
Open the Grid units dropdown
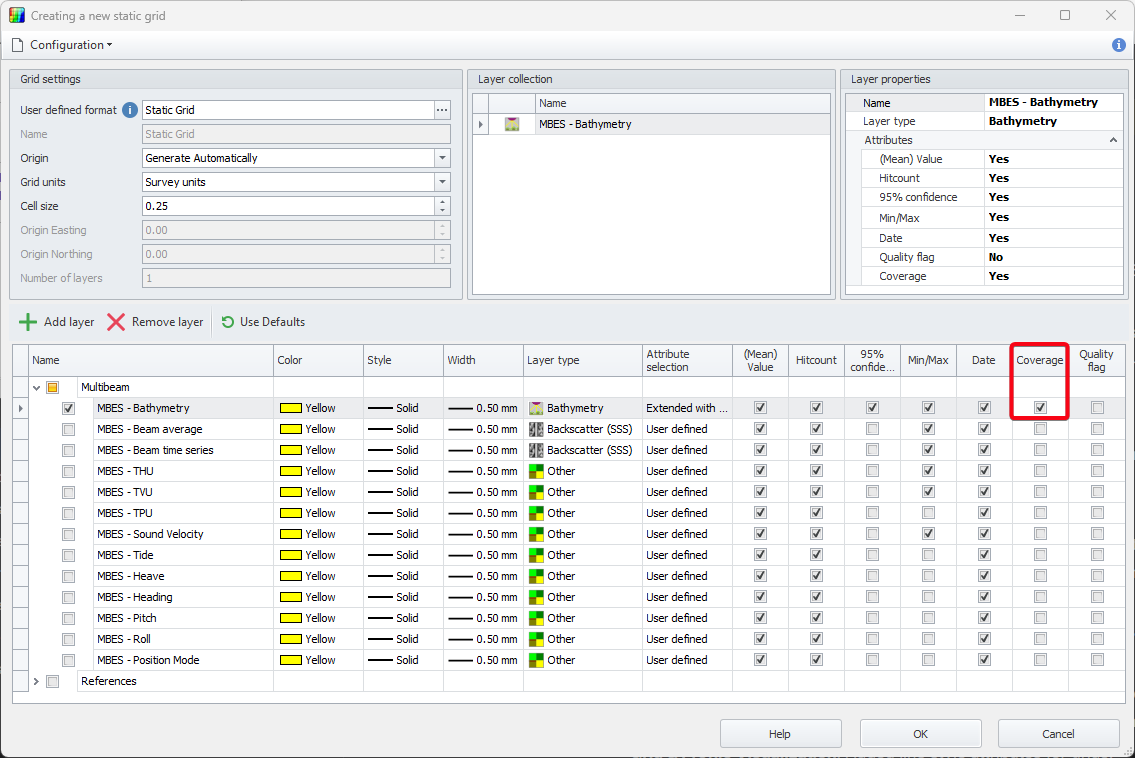(x=441, y=182)
